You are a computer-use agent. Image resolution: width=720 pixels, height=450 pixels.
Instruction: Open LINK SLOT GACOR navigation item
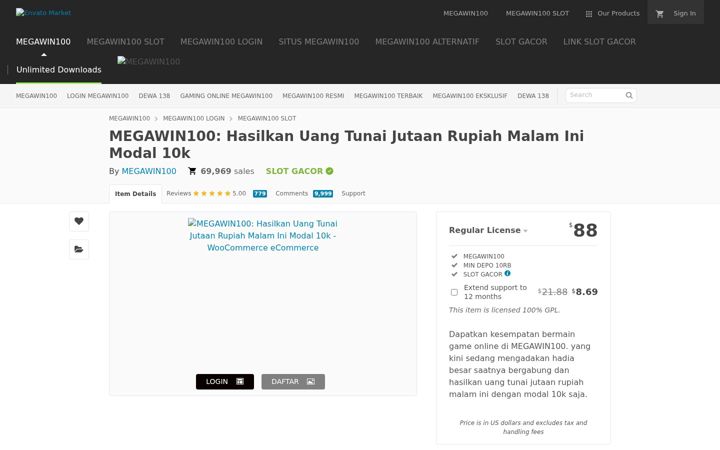(x=599, y=42)
